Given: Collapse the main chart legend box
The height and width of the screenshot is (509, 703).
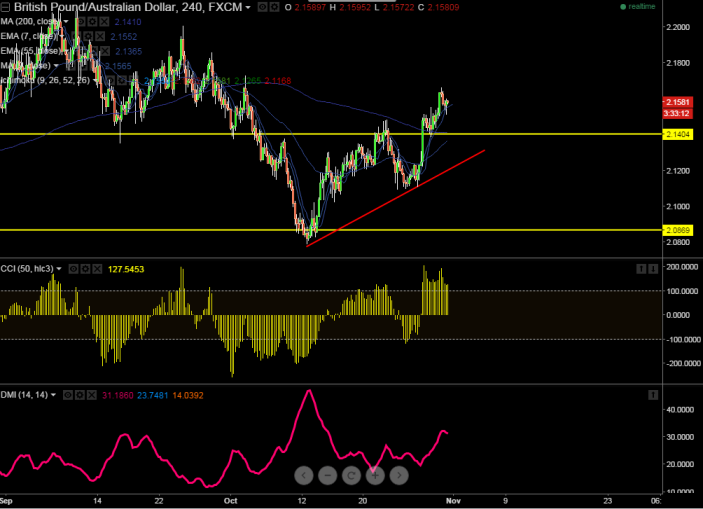Looking at the screenshot, I should pyautogui.click(x=5, y=8).
